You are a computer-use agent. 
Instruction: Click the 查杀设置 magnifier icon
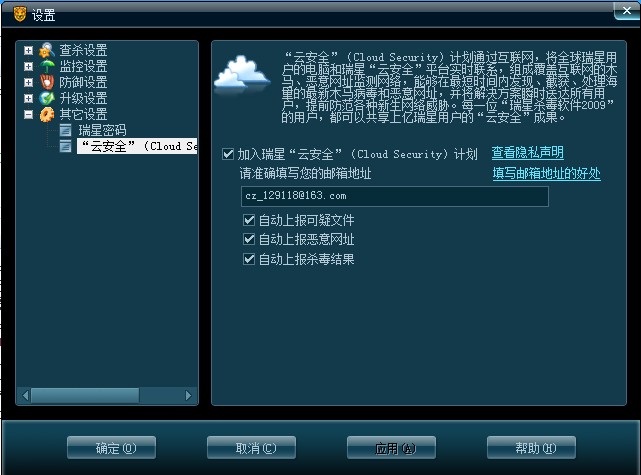(47, 50)
